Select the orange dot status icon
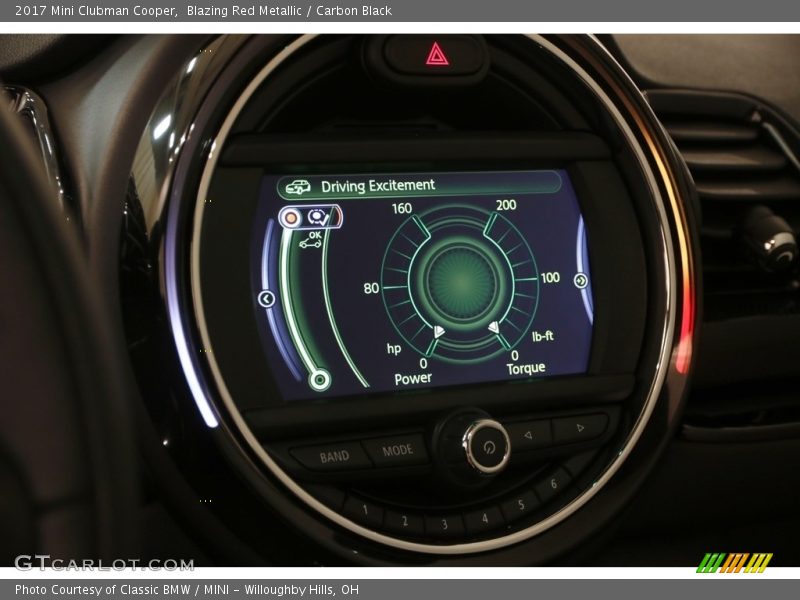 [291, 218]
